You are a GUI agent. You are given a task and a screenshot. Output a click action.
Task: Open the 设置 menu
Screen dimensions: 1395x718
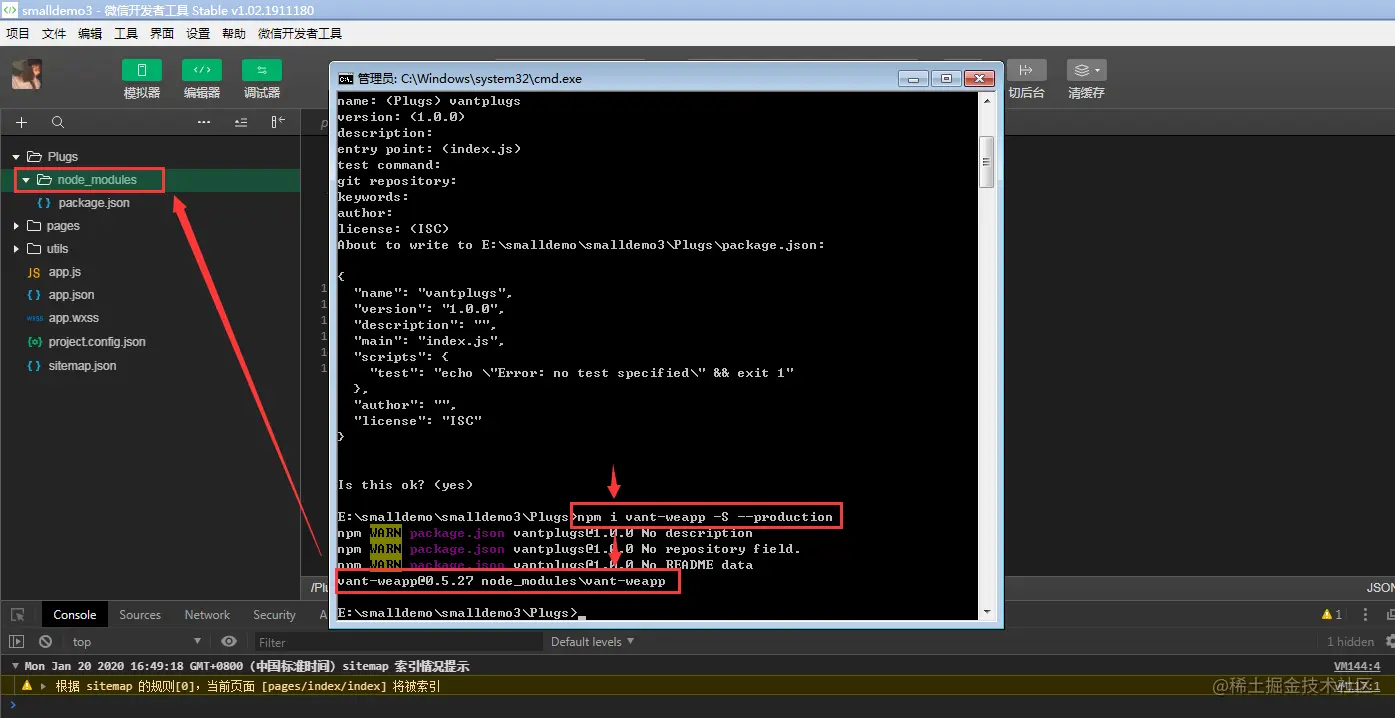tap(198, 33)
